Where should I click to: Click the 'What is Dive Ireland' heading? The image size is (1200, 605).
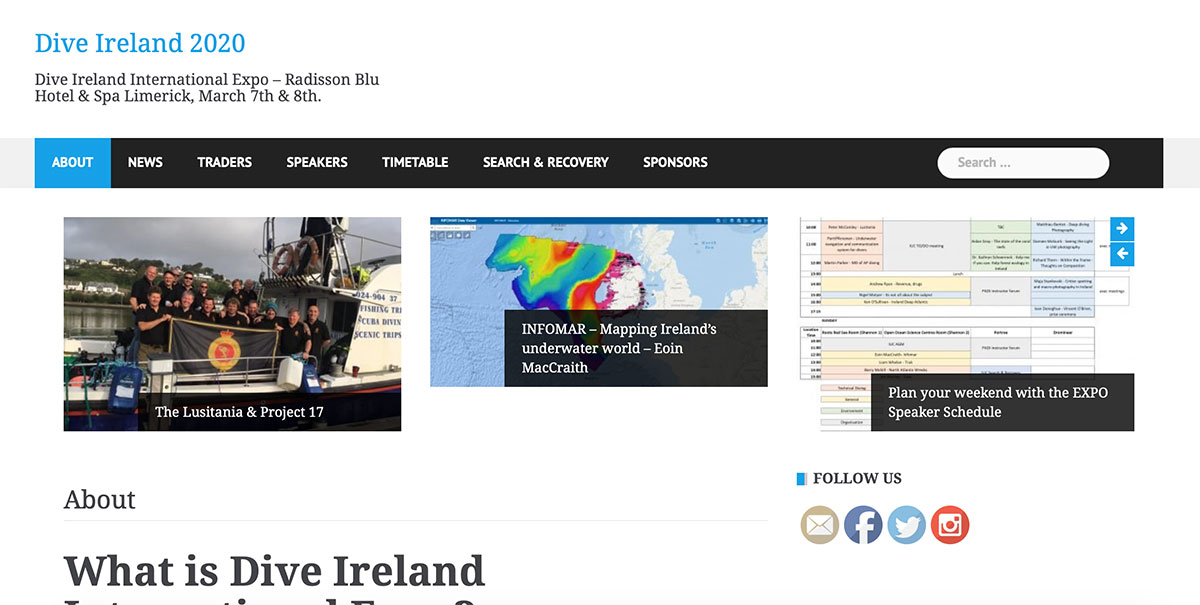[x=274, y=571]
